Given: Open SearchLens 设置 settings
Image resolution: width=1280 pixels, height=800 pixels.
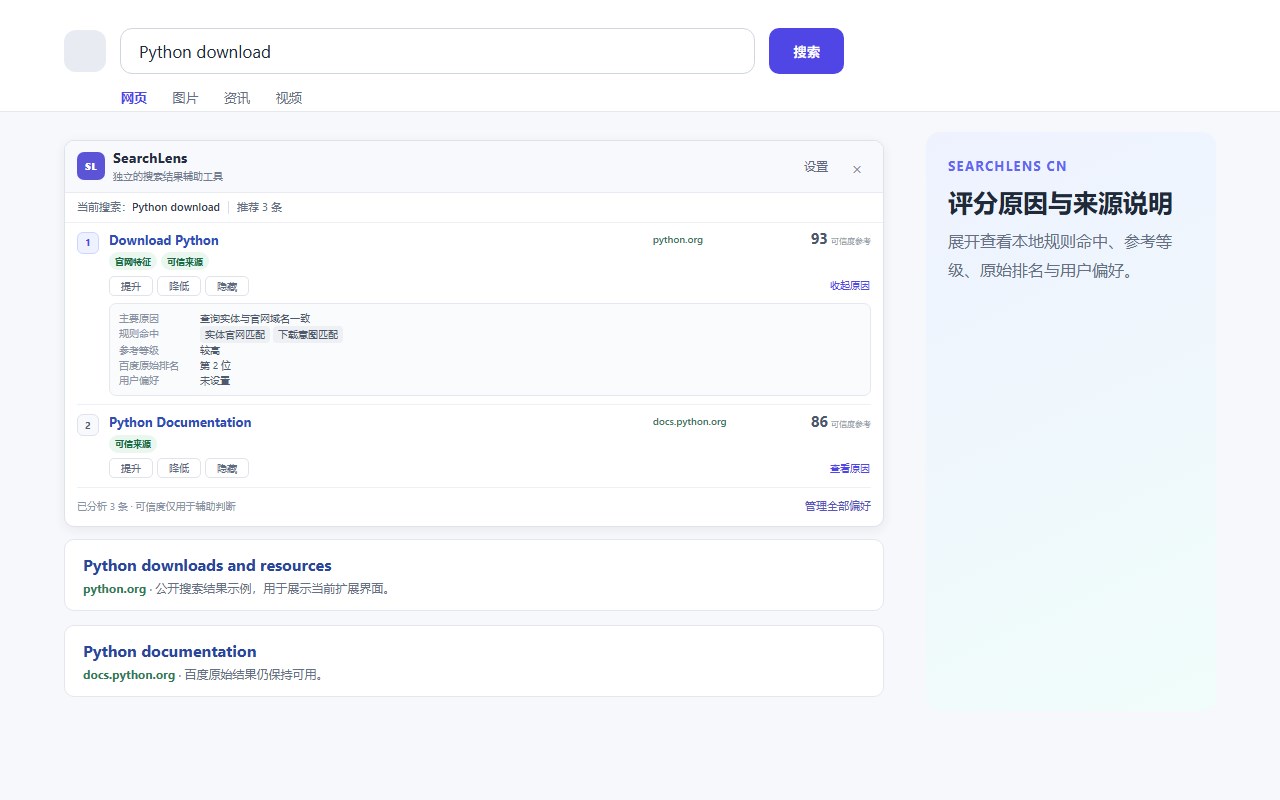Looking at the screenshot, I should tap(816, 167).
